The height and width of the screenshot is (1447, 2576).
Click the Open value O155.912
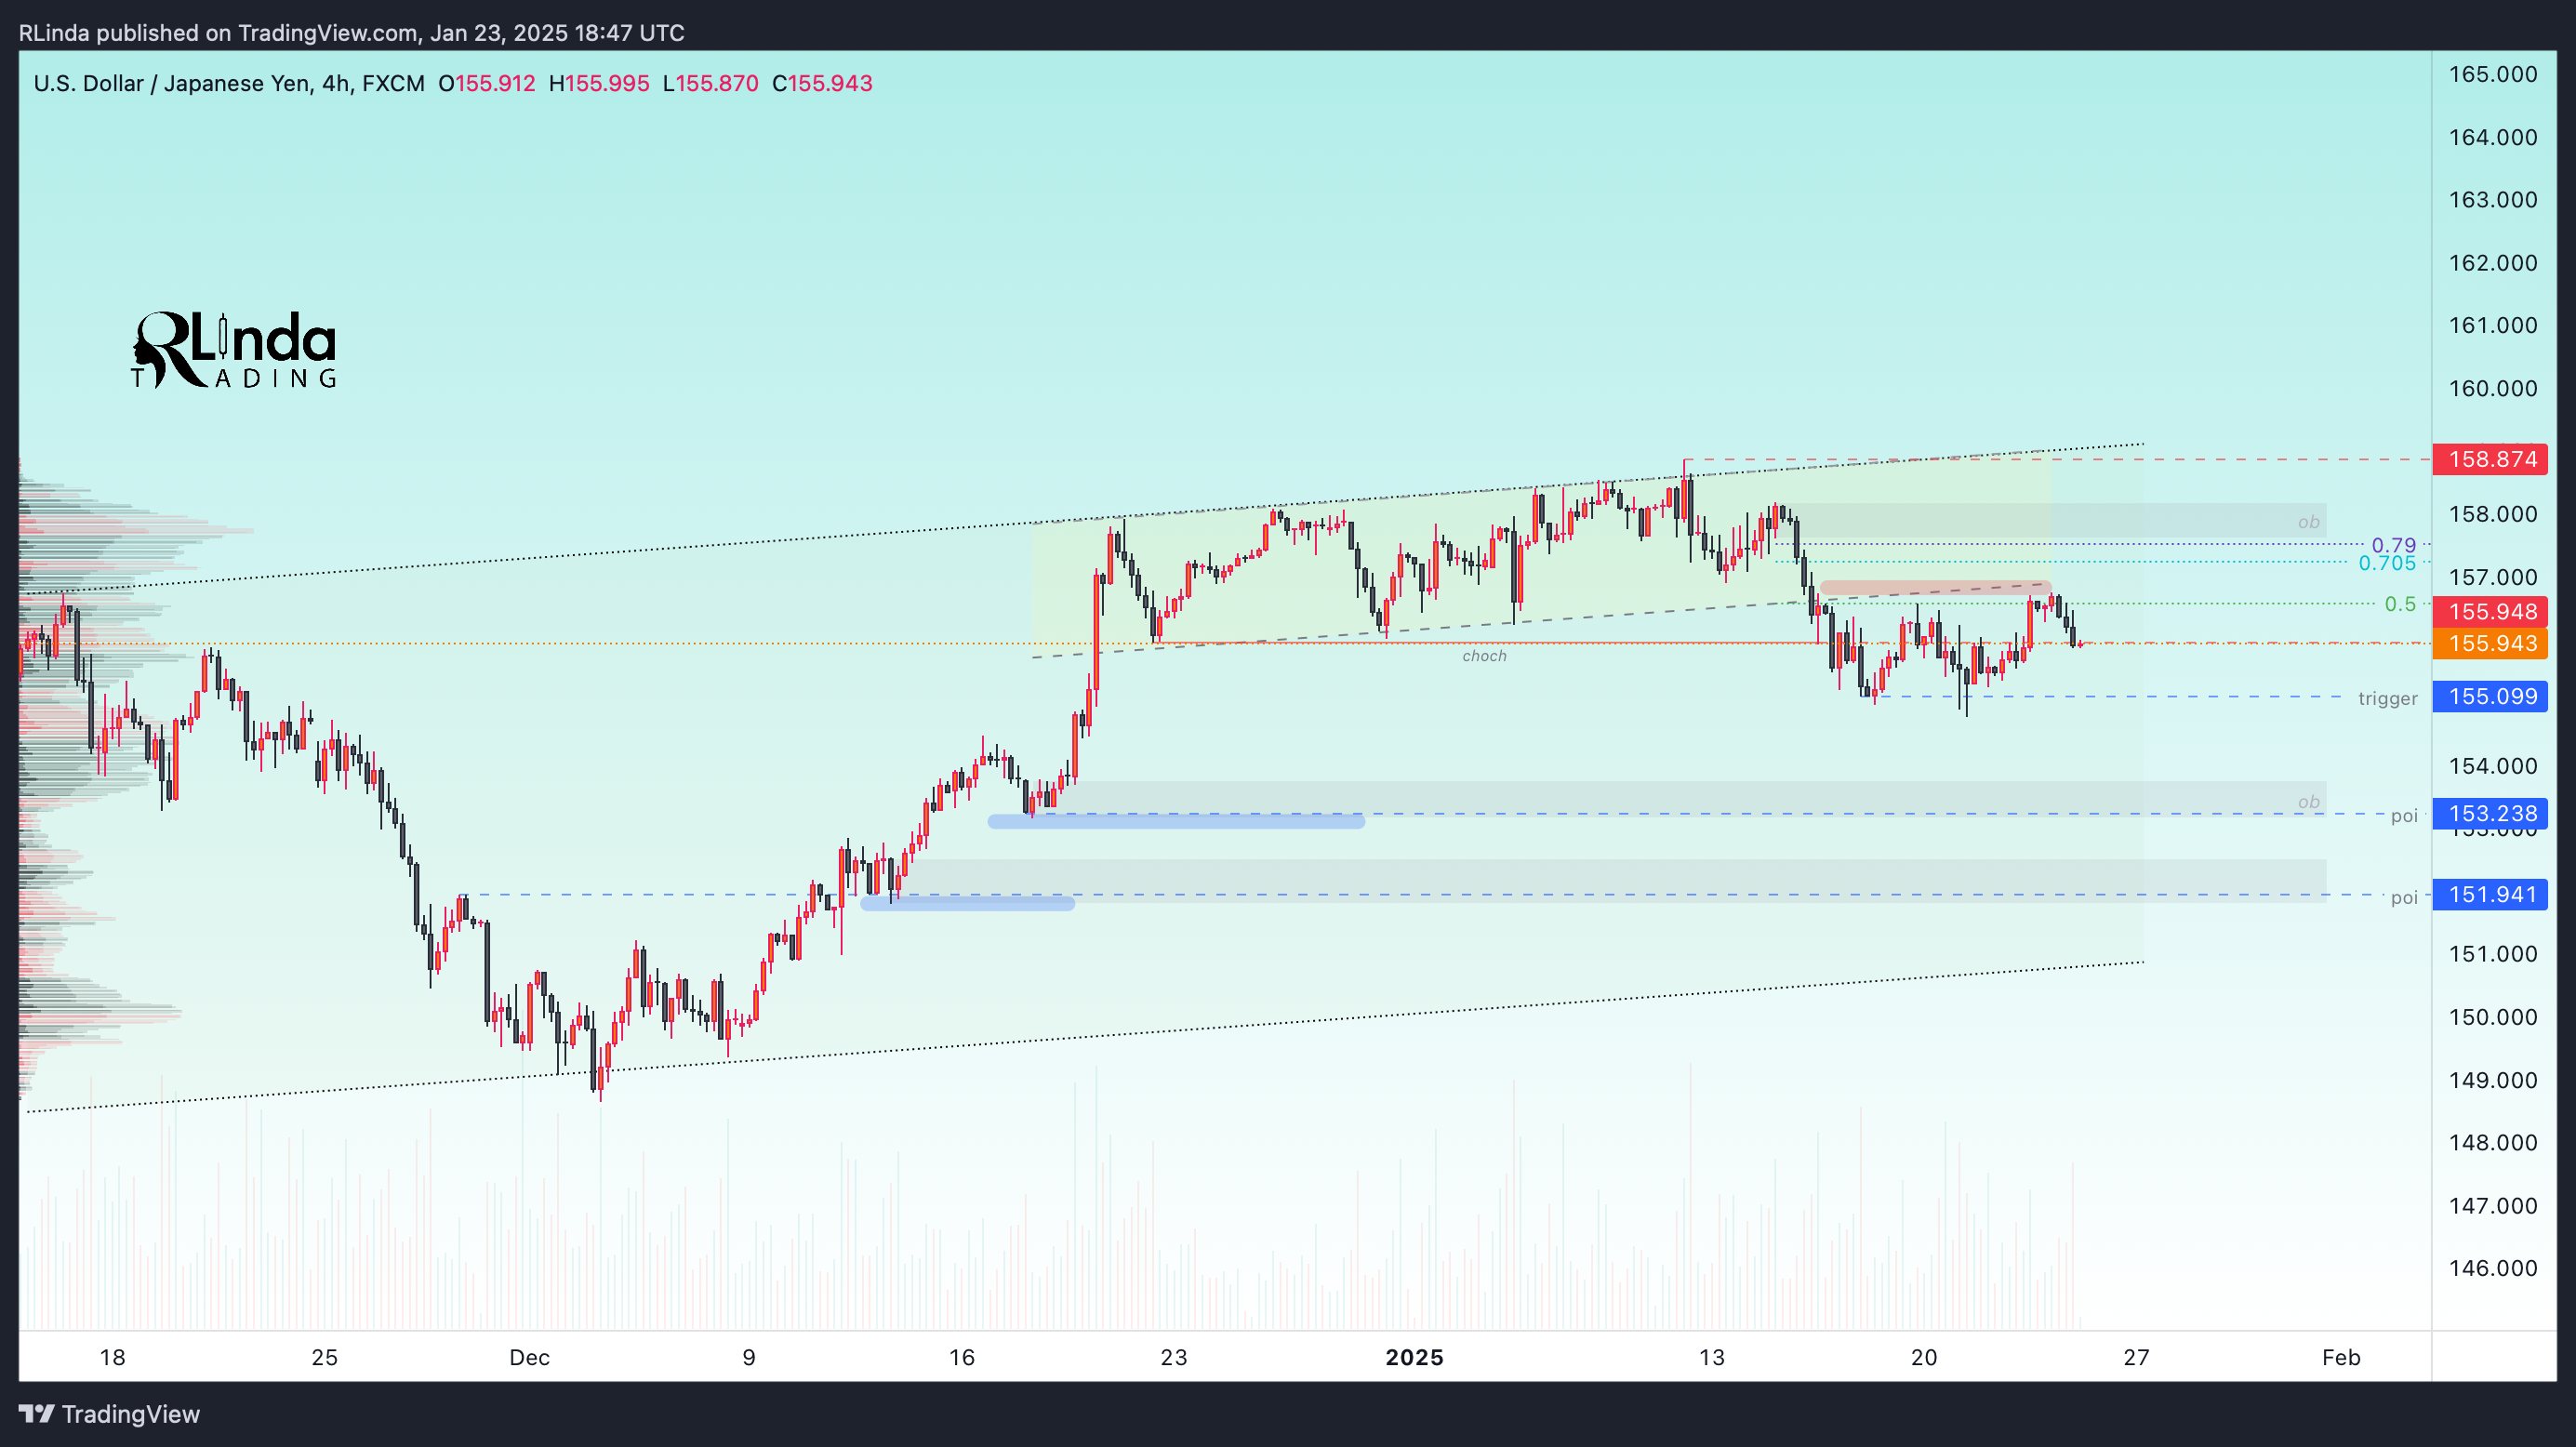click(x=487, y=83)
